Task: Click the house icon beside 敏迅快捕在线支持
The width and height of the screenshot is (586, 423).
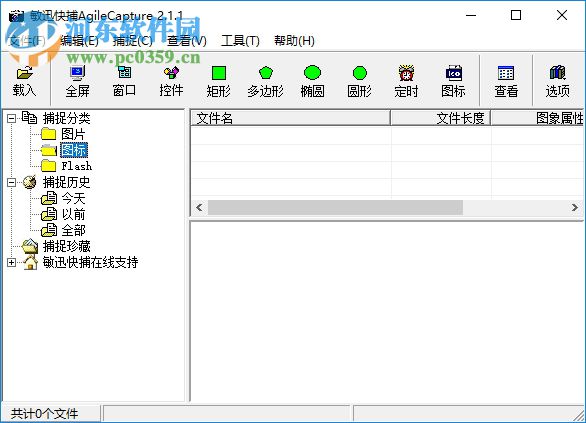Action: [31, 262]
